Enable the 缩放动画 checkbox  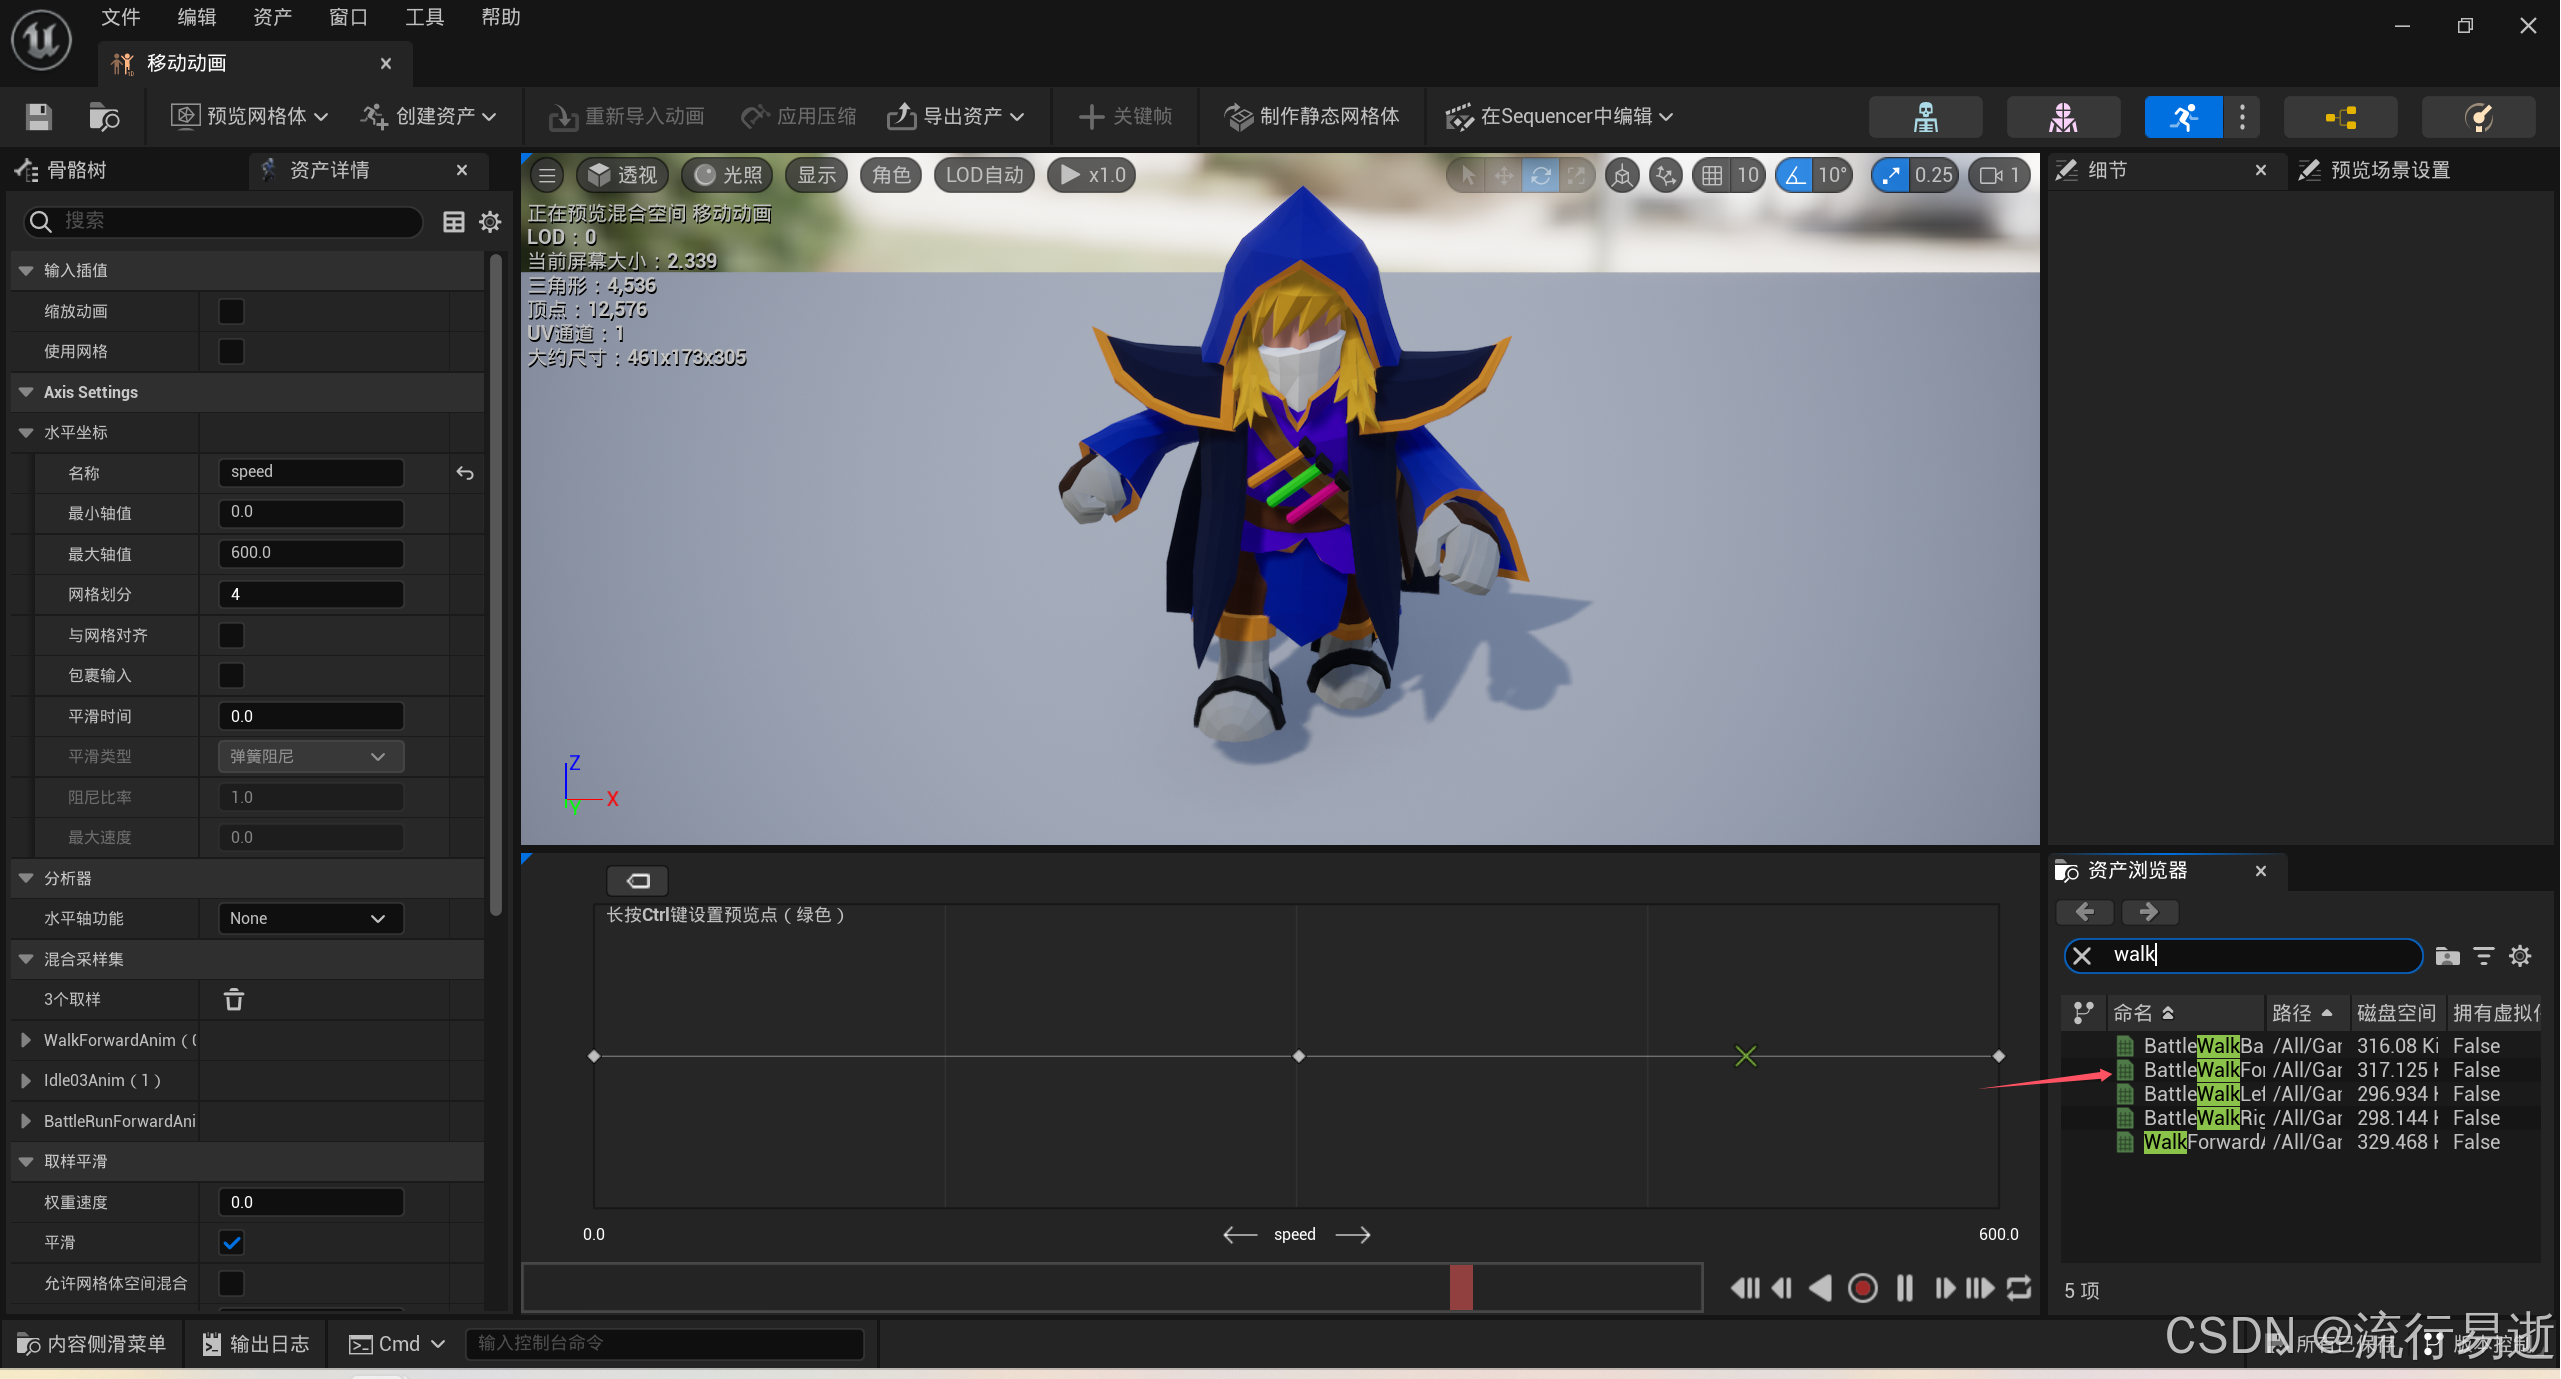(231, 311)
